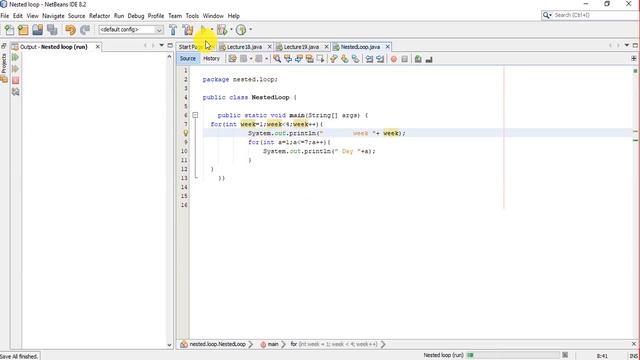Open the Run Project dropdown arrow

[212, 30]
